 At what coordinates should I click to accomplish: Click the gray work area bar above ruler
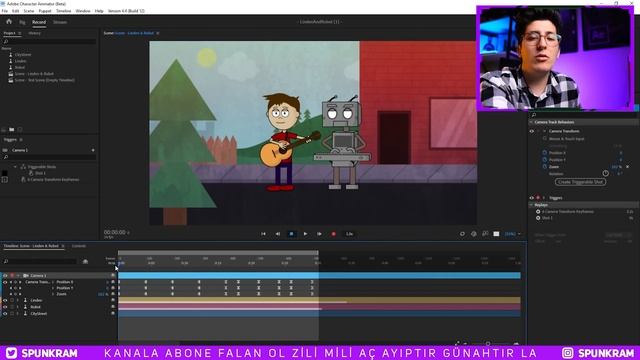(218, 253)
